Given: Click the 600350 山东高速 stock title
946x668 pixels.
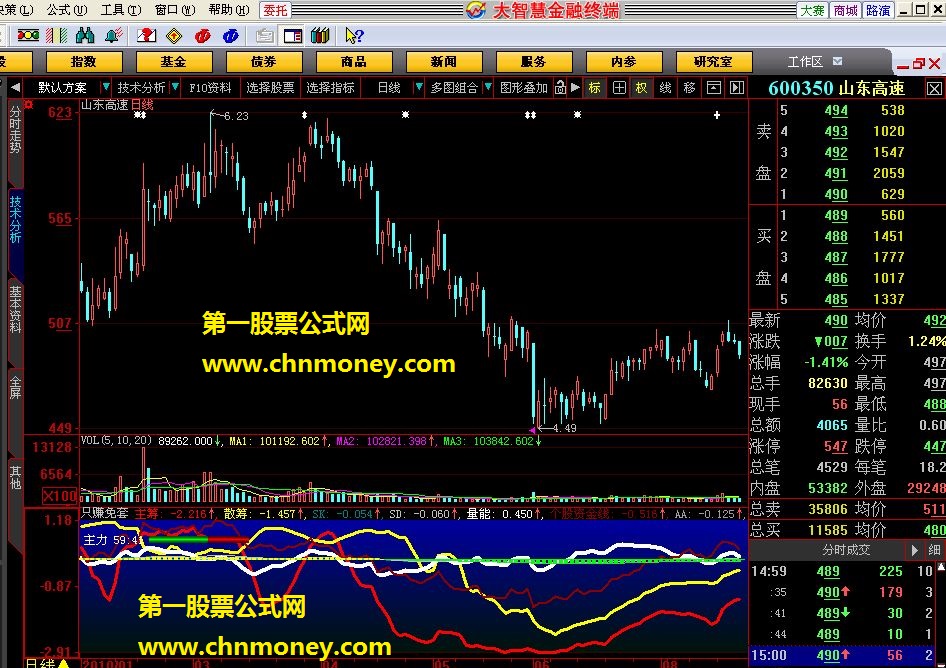Looking at the screenshot, I should tap(837, 89).
